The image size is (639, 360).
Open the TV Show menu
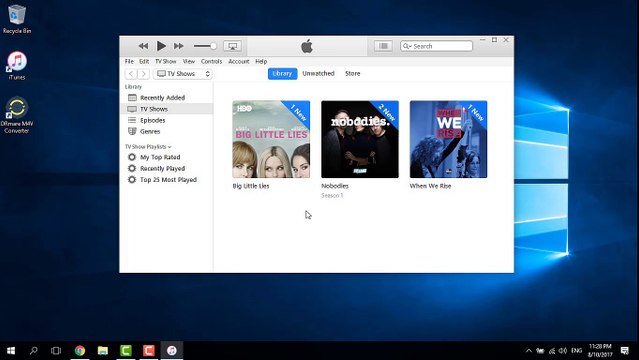pyautogui.click(x=165, y=61)
